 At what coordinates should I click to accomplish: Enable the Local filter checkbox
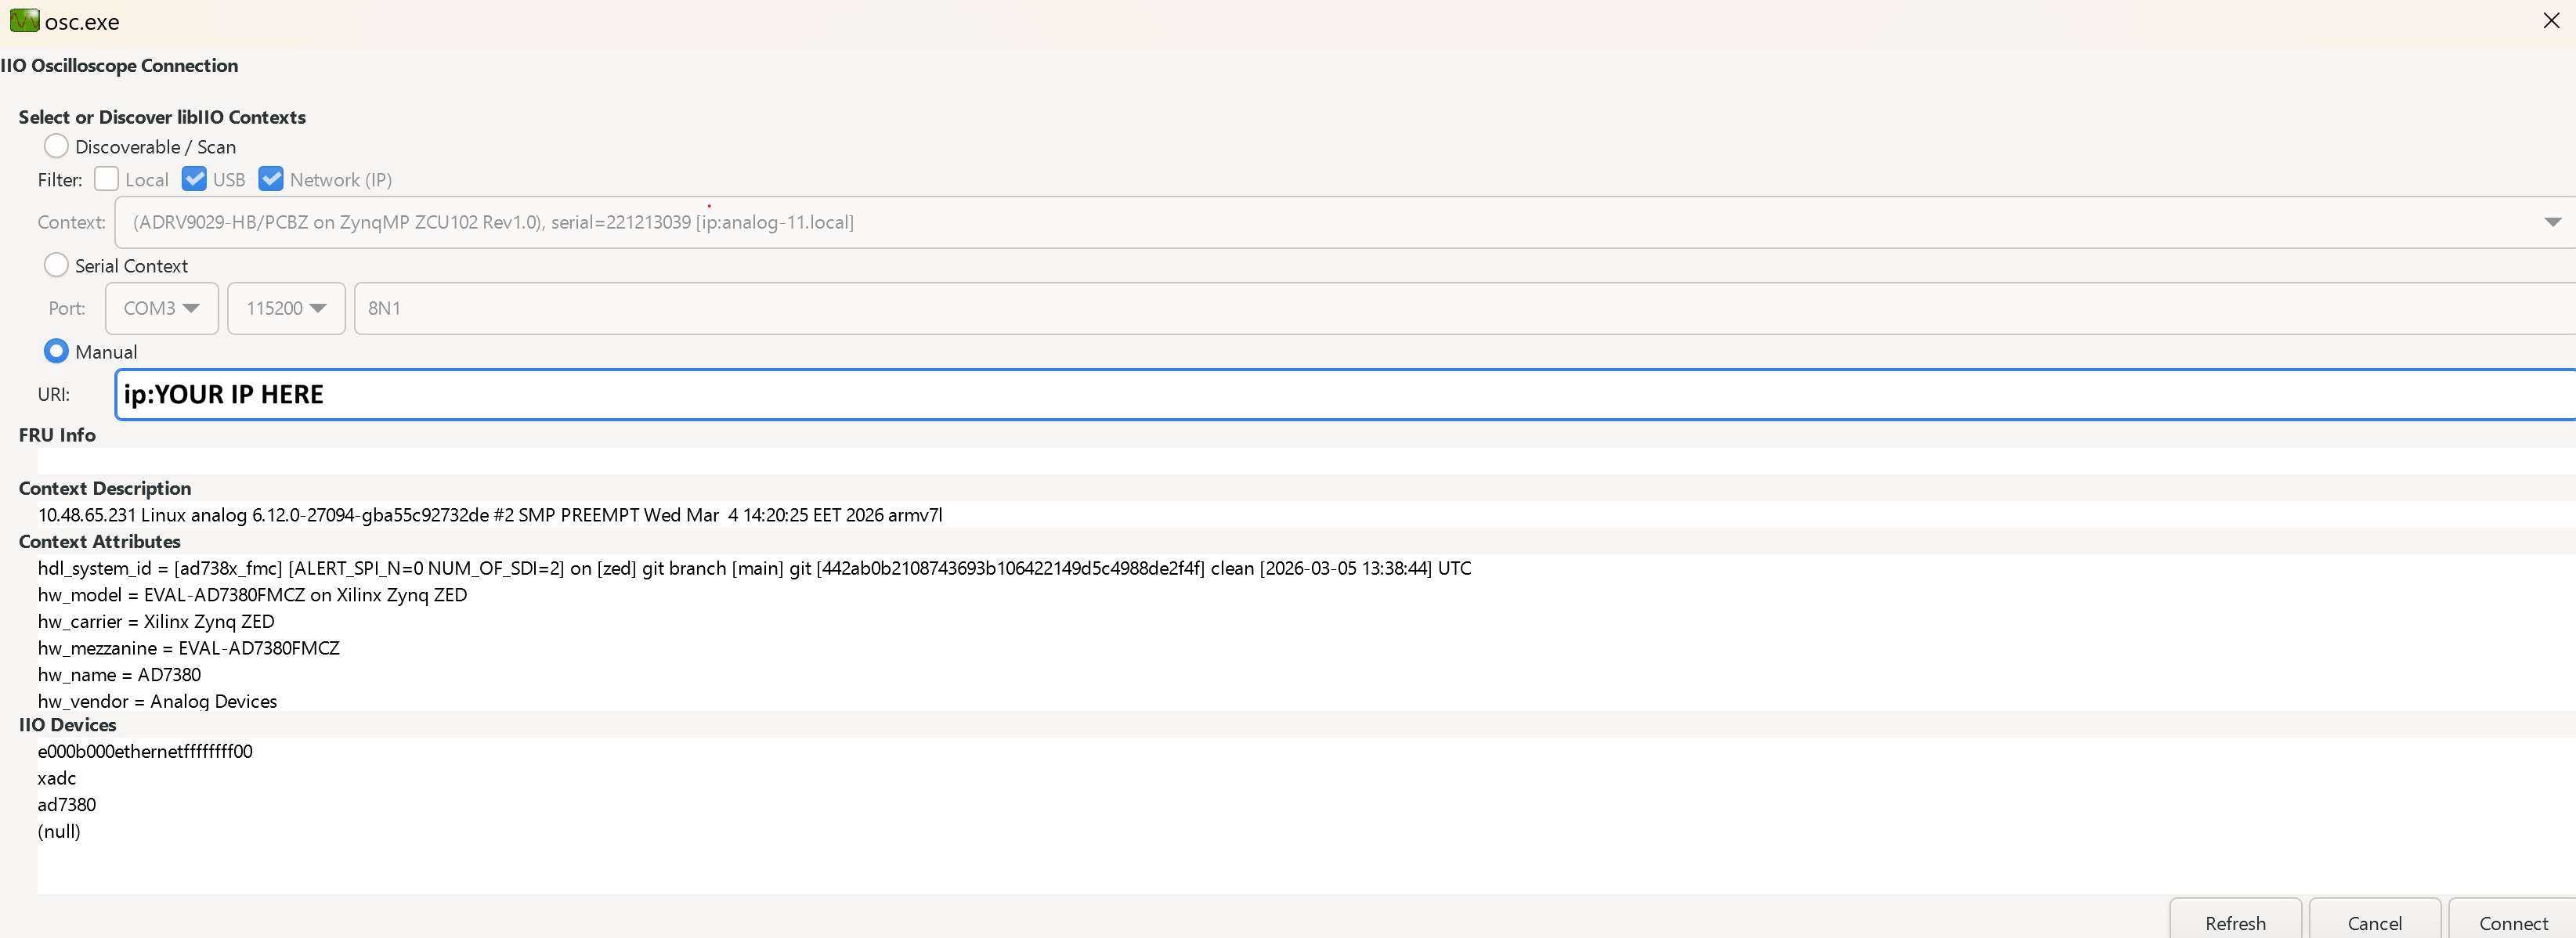point(106,179)
